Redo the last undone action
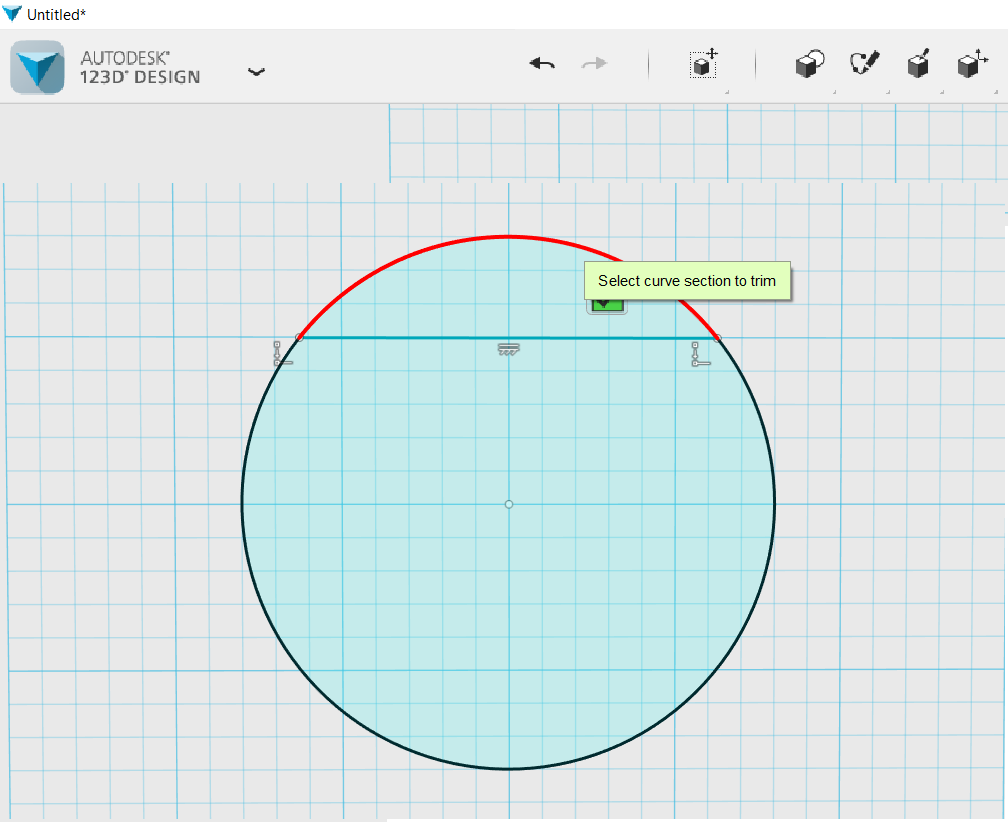The height and width of the screenshot is (822, 1008). [x=594, y=64]
